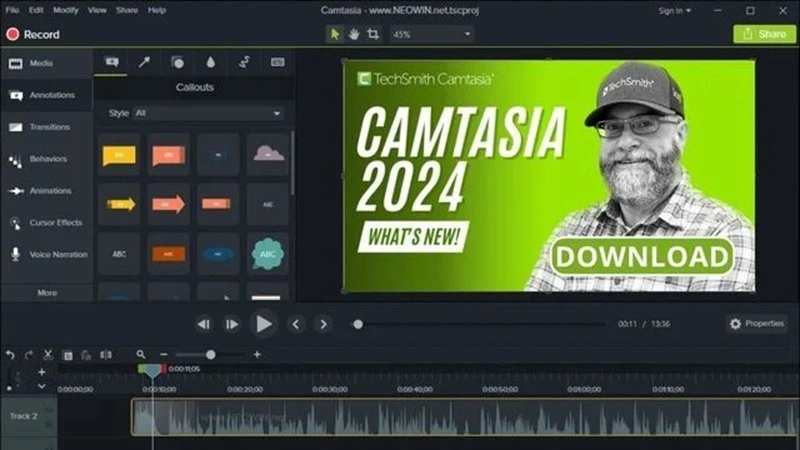The image size is (800, 450).
Task: Activate the Pan hand tool
Action: 354,34
